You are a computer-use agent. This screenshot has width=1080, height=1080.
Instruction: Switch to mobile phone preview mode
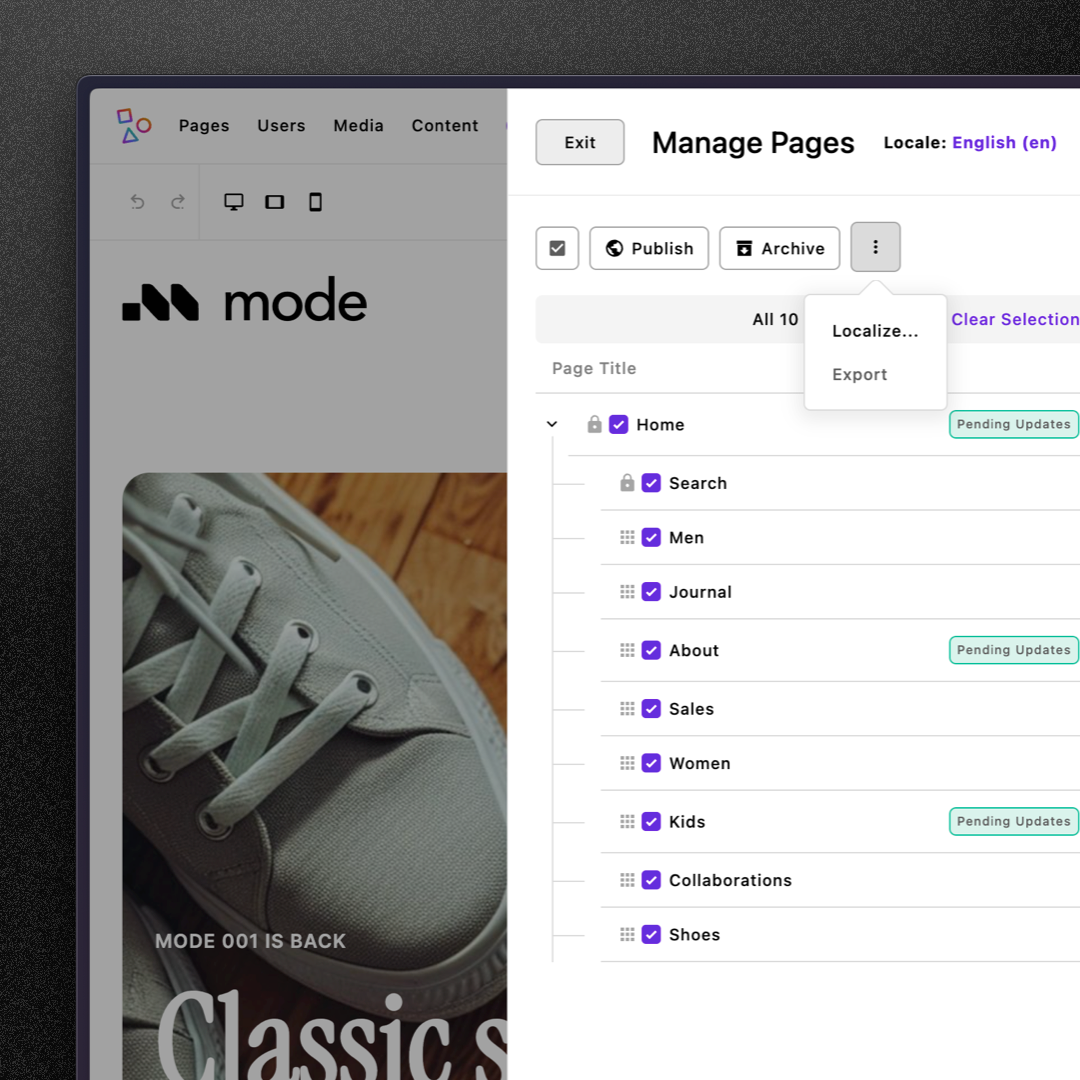click(315, 201)
